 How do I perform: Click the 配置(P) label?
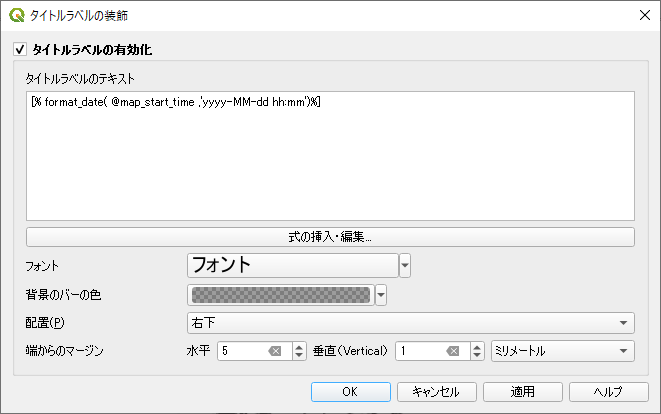(x=45, y=323)
